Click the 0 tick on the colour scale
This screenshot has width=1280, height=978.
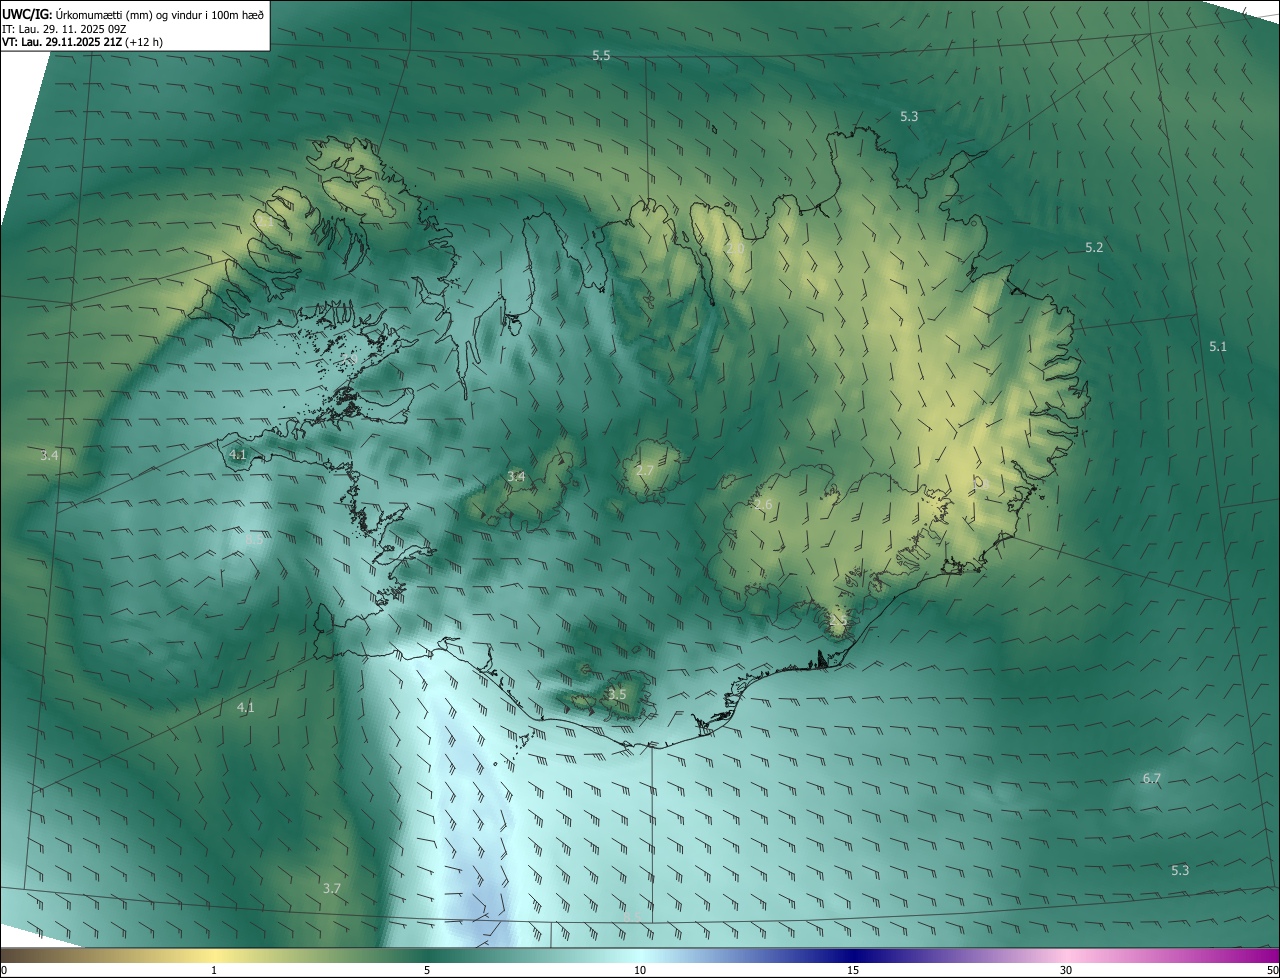4,970
